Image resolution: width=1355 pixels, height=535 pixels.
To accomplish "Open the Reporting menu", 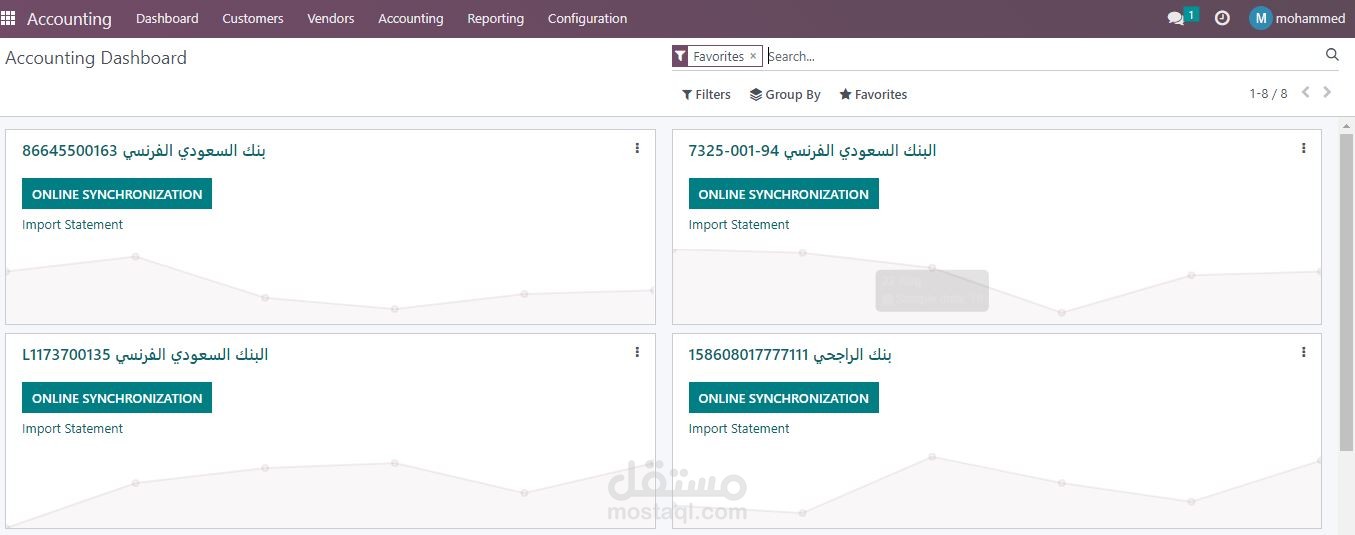I will [x=496, y=18].
